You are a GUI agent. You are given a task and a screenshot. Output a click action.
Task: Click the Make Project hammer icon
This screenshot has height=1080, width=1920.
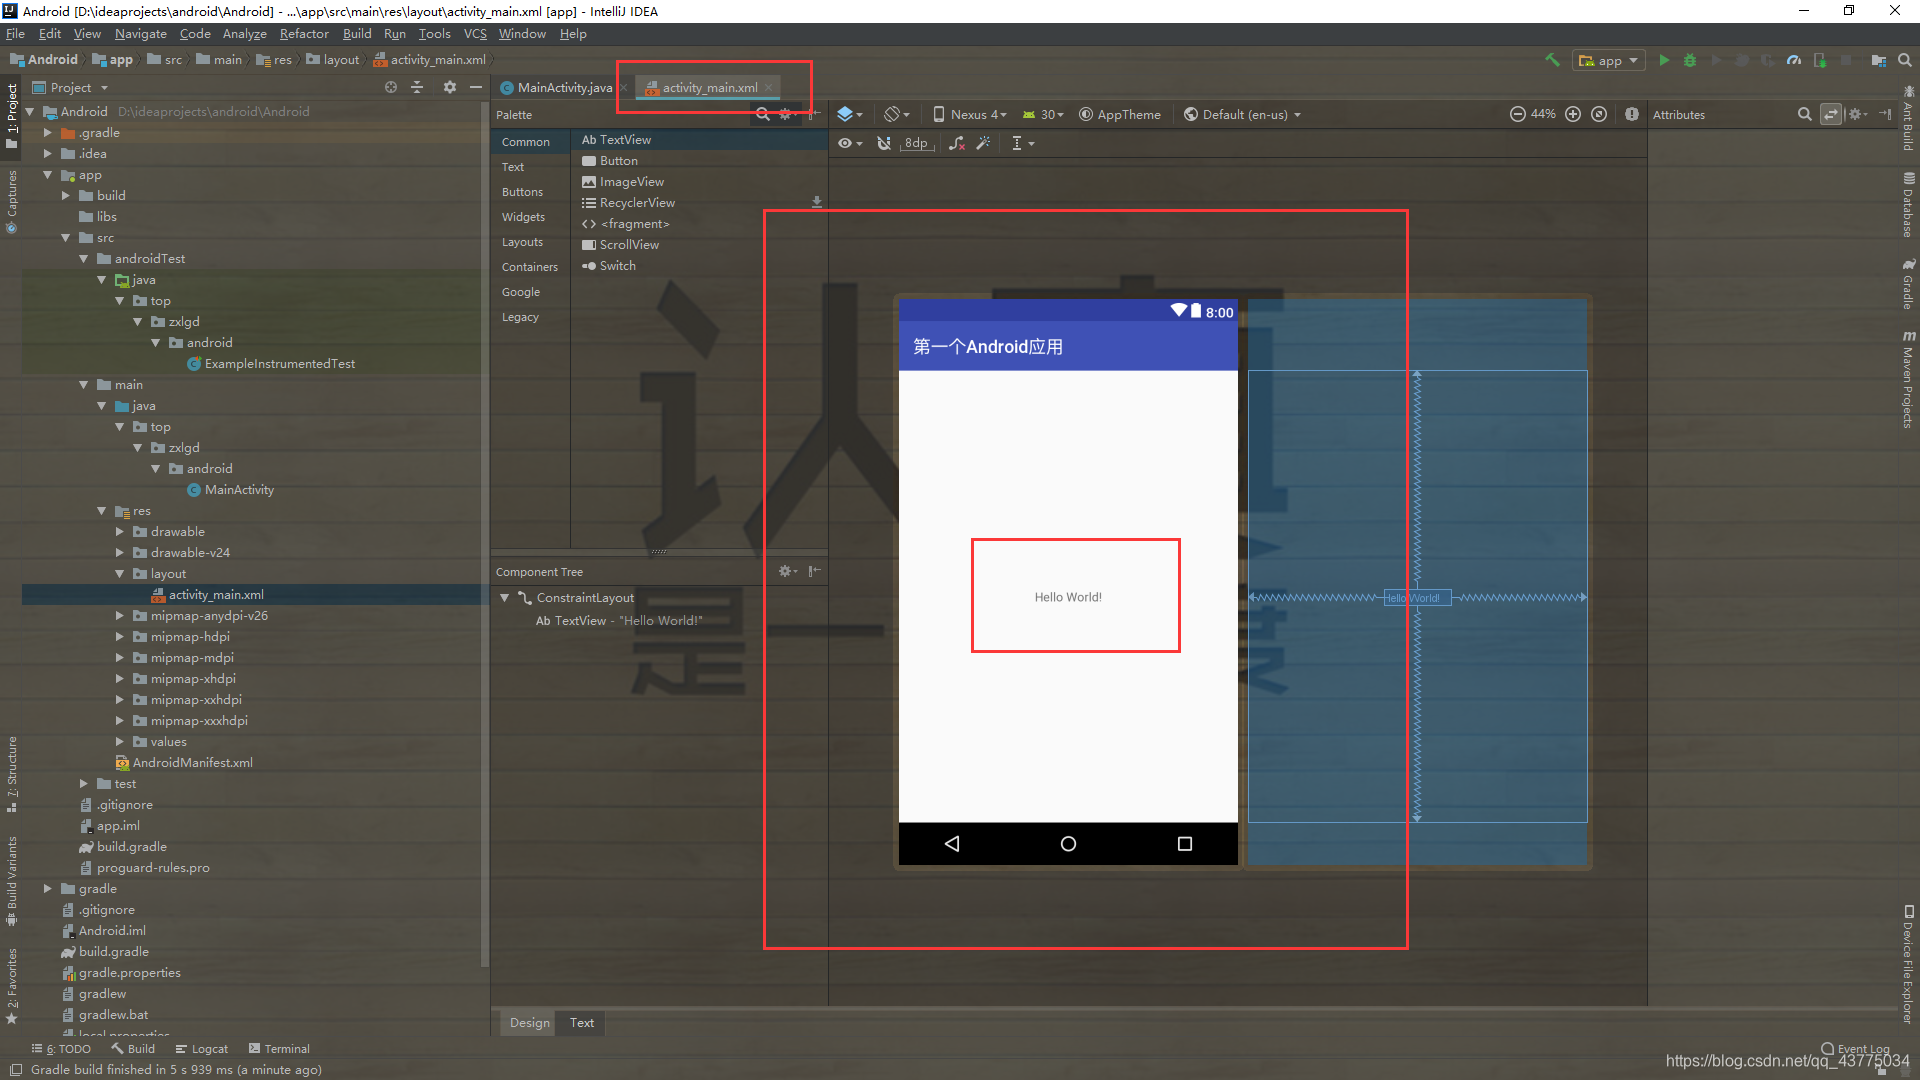(1552, 60)
